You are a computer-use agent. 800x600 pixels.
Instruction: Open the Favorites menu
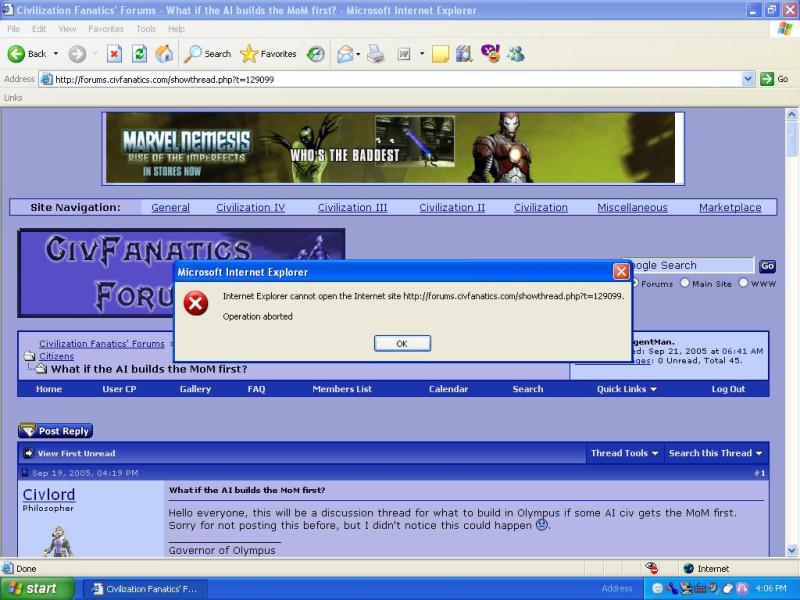click(x=106, y=29)
